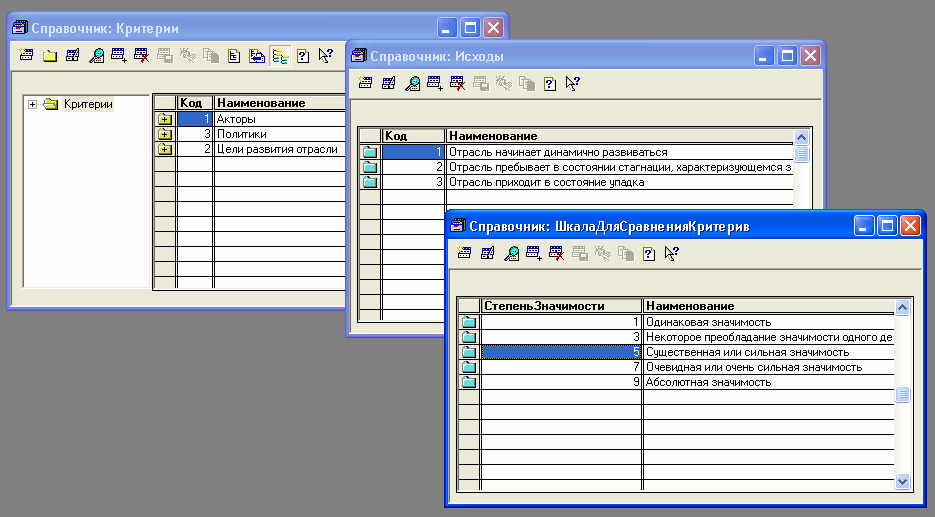
Task: Select Критерии folder in tree
Action: click(x=88, y=104)
